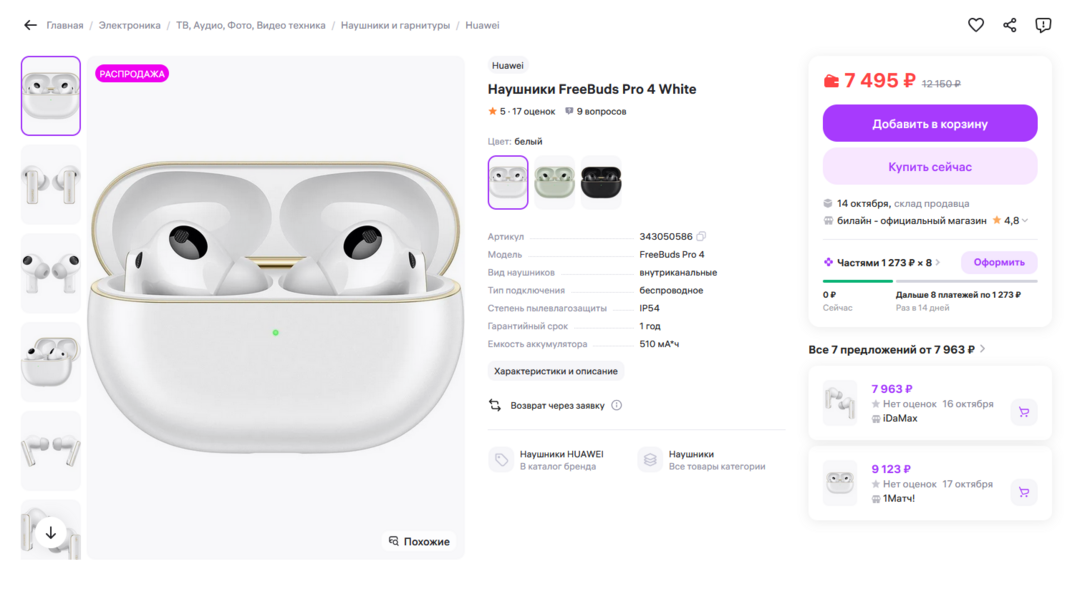Report an issue via exclamation bubble icon
Viewport: 1090px width, 589px height.
[1043, 25]
